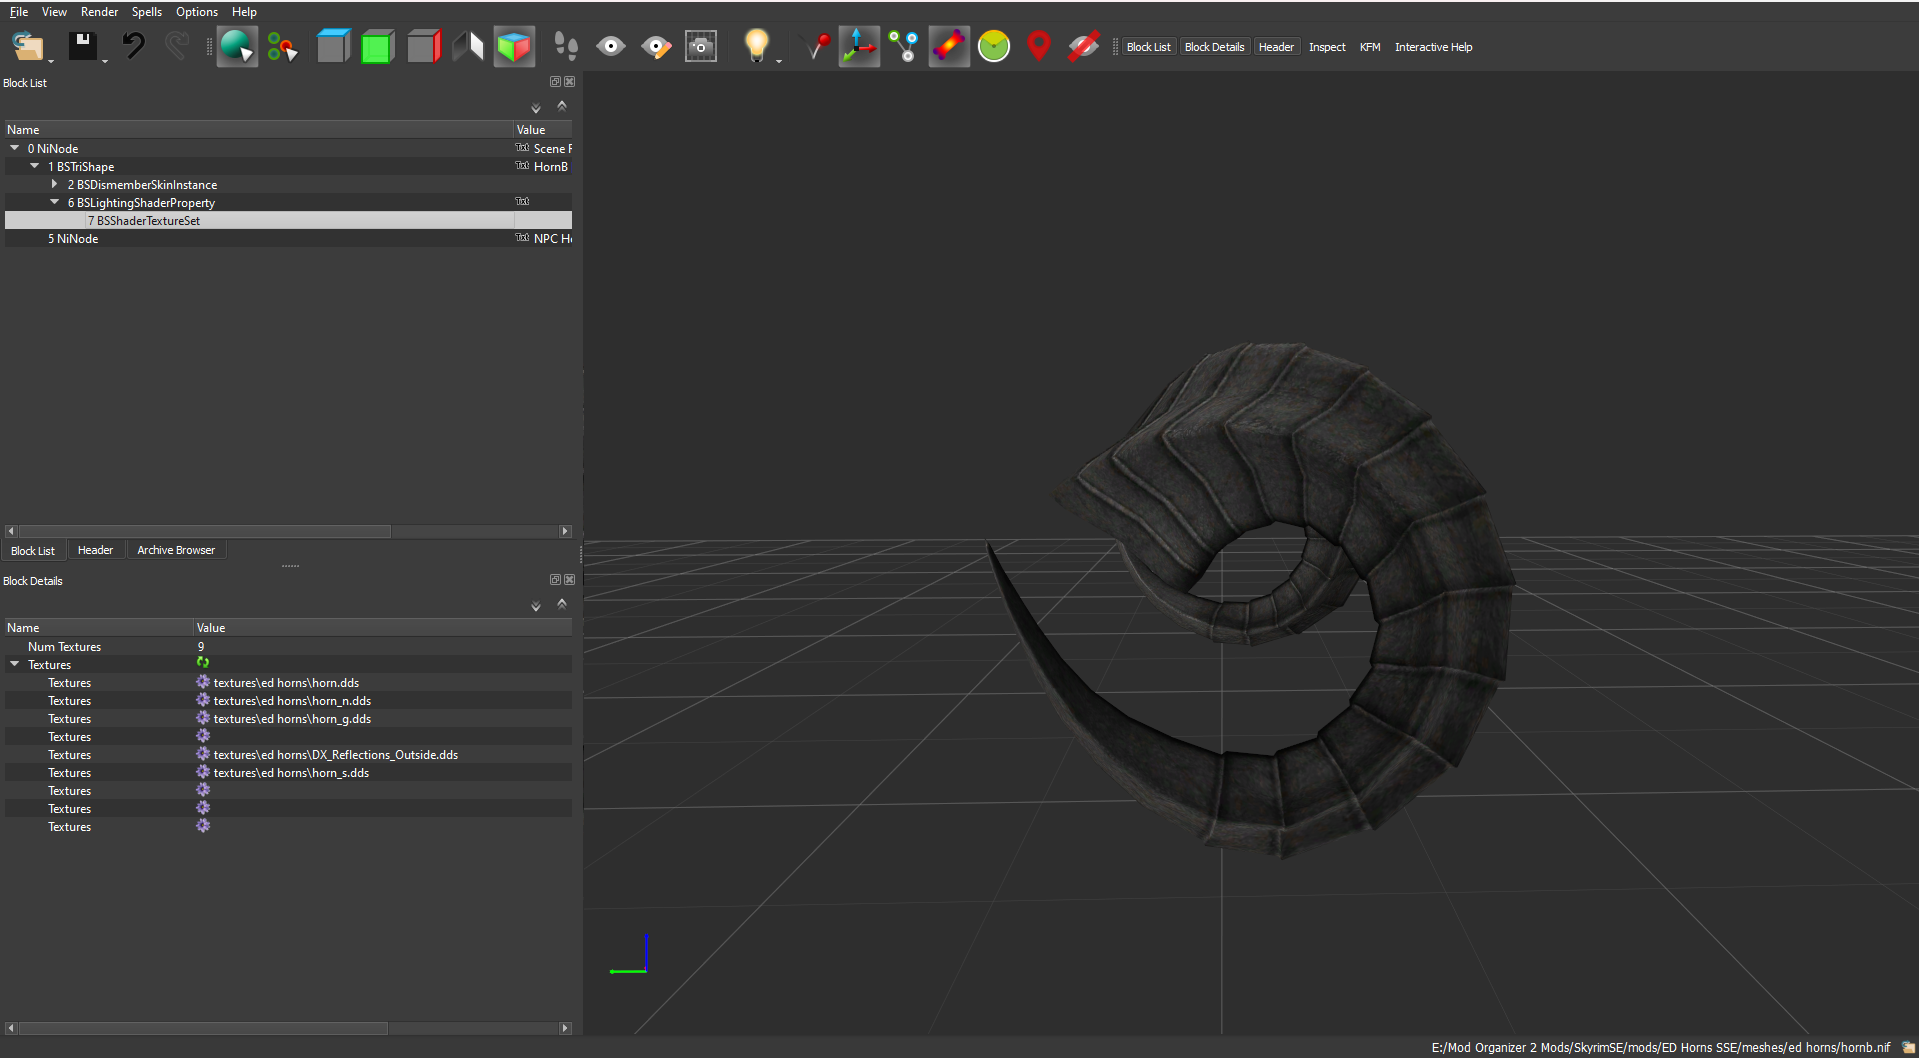Toggle the Show Axes button

(858, 47)
